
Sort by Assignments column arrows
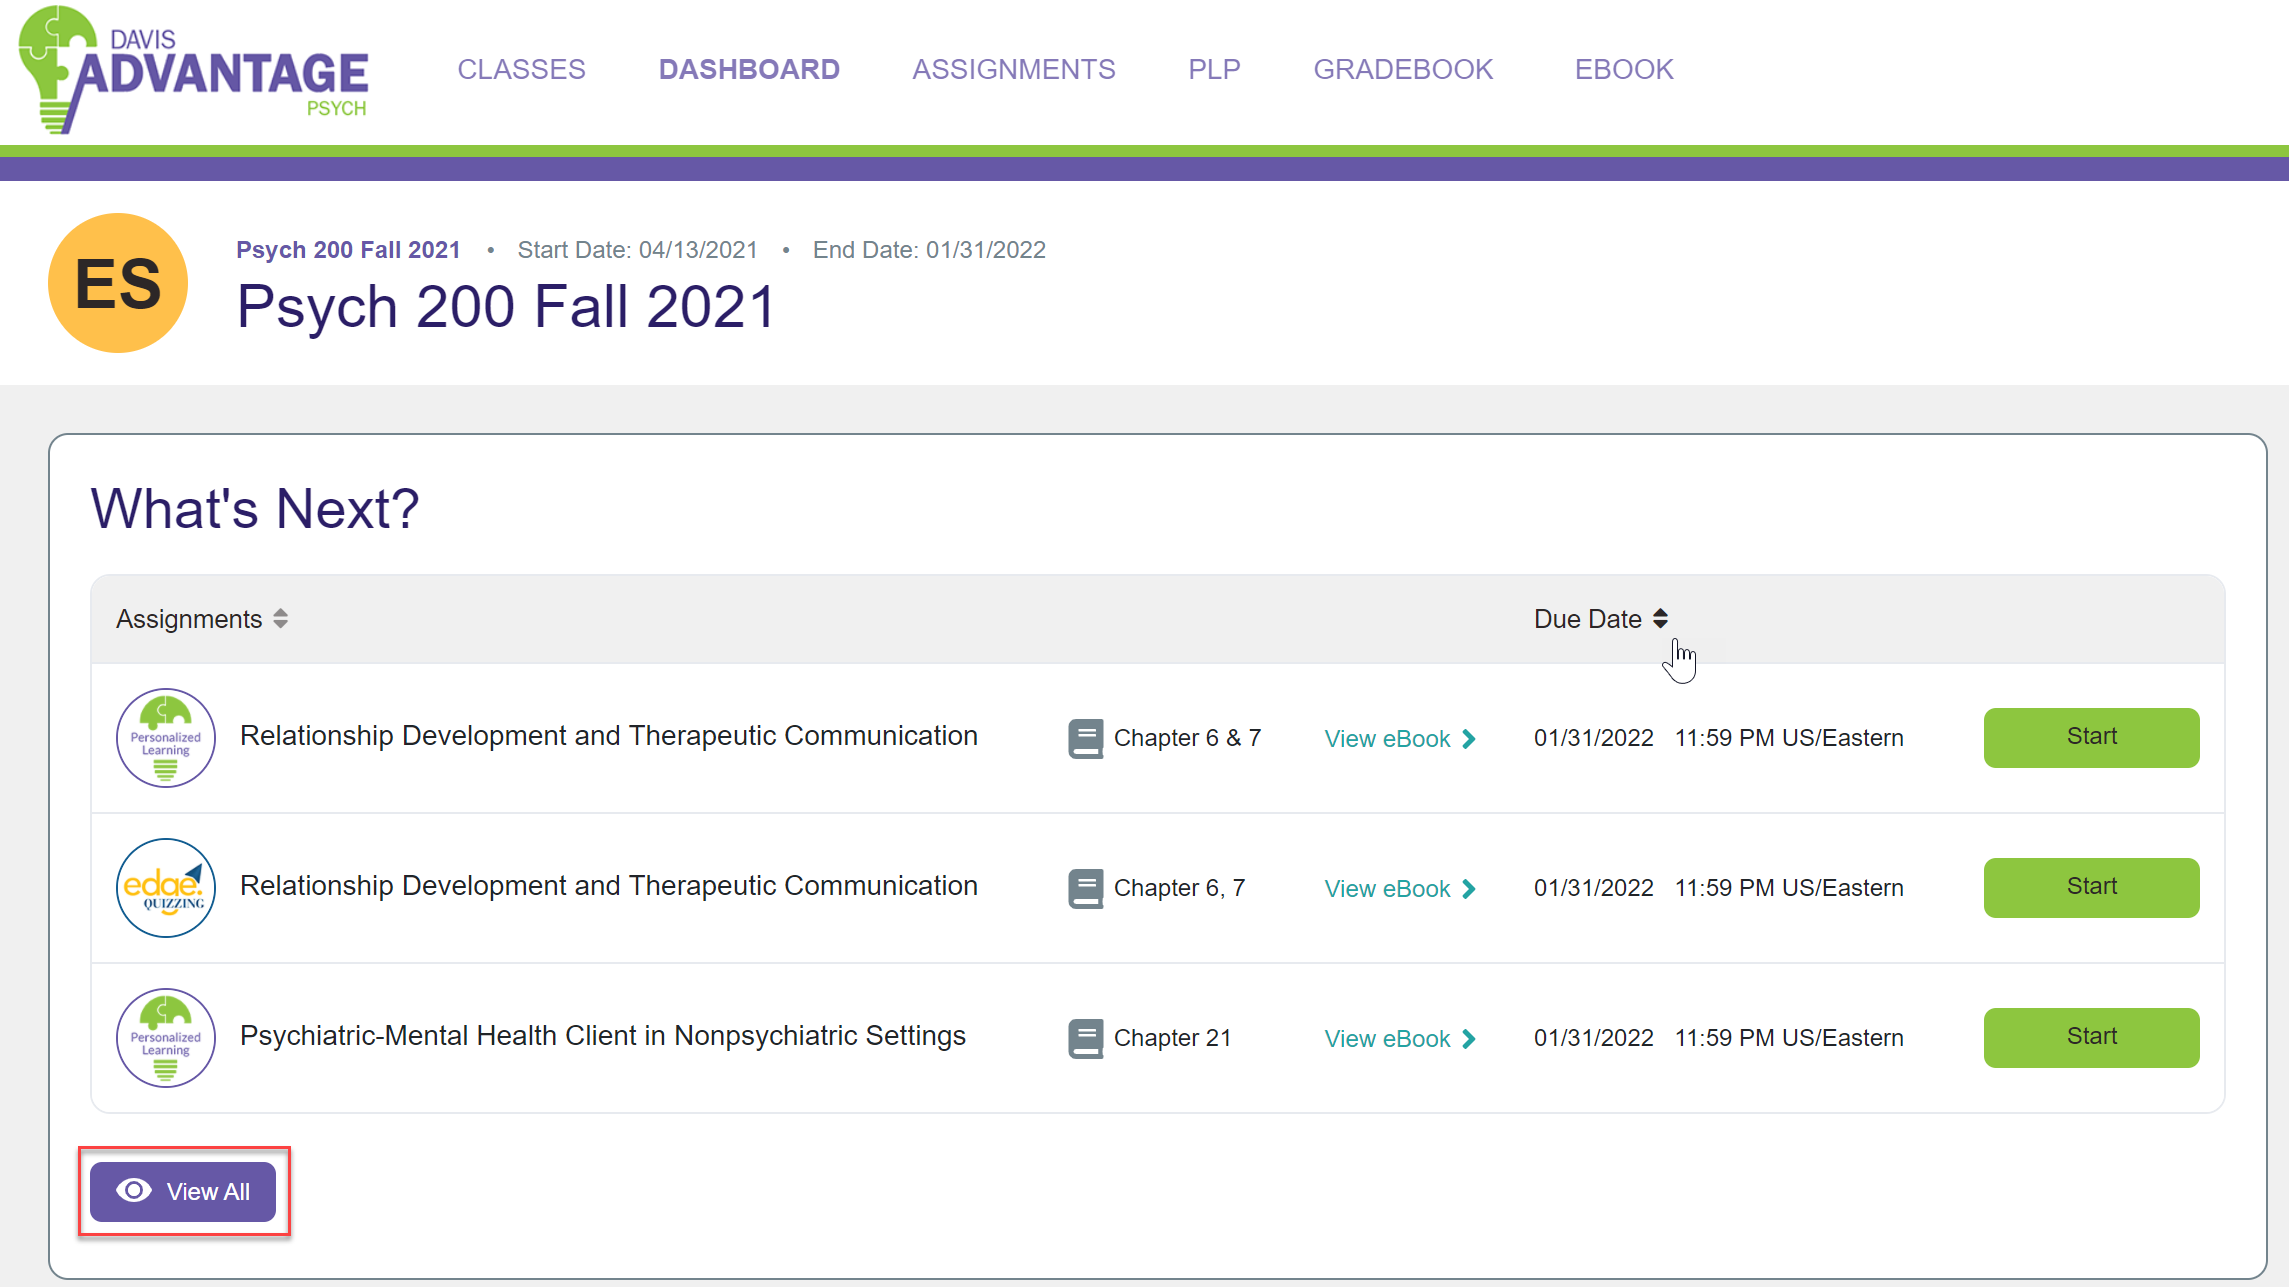[x=281, y=619]
